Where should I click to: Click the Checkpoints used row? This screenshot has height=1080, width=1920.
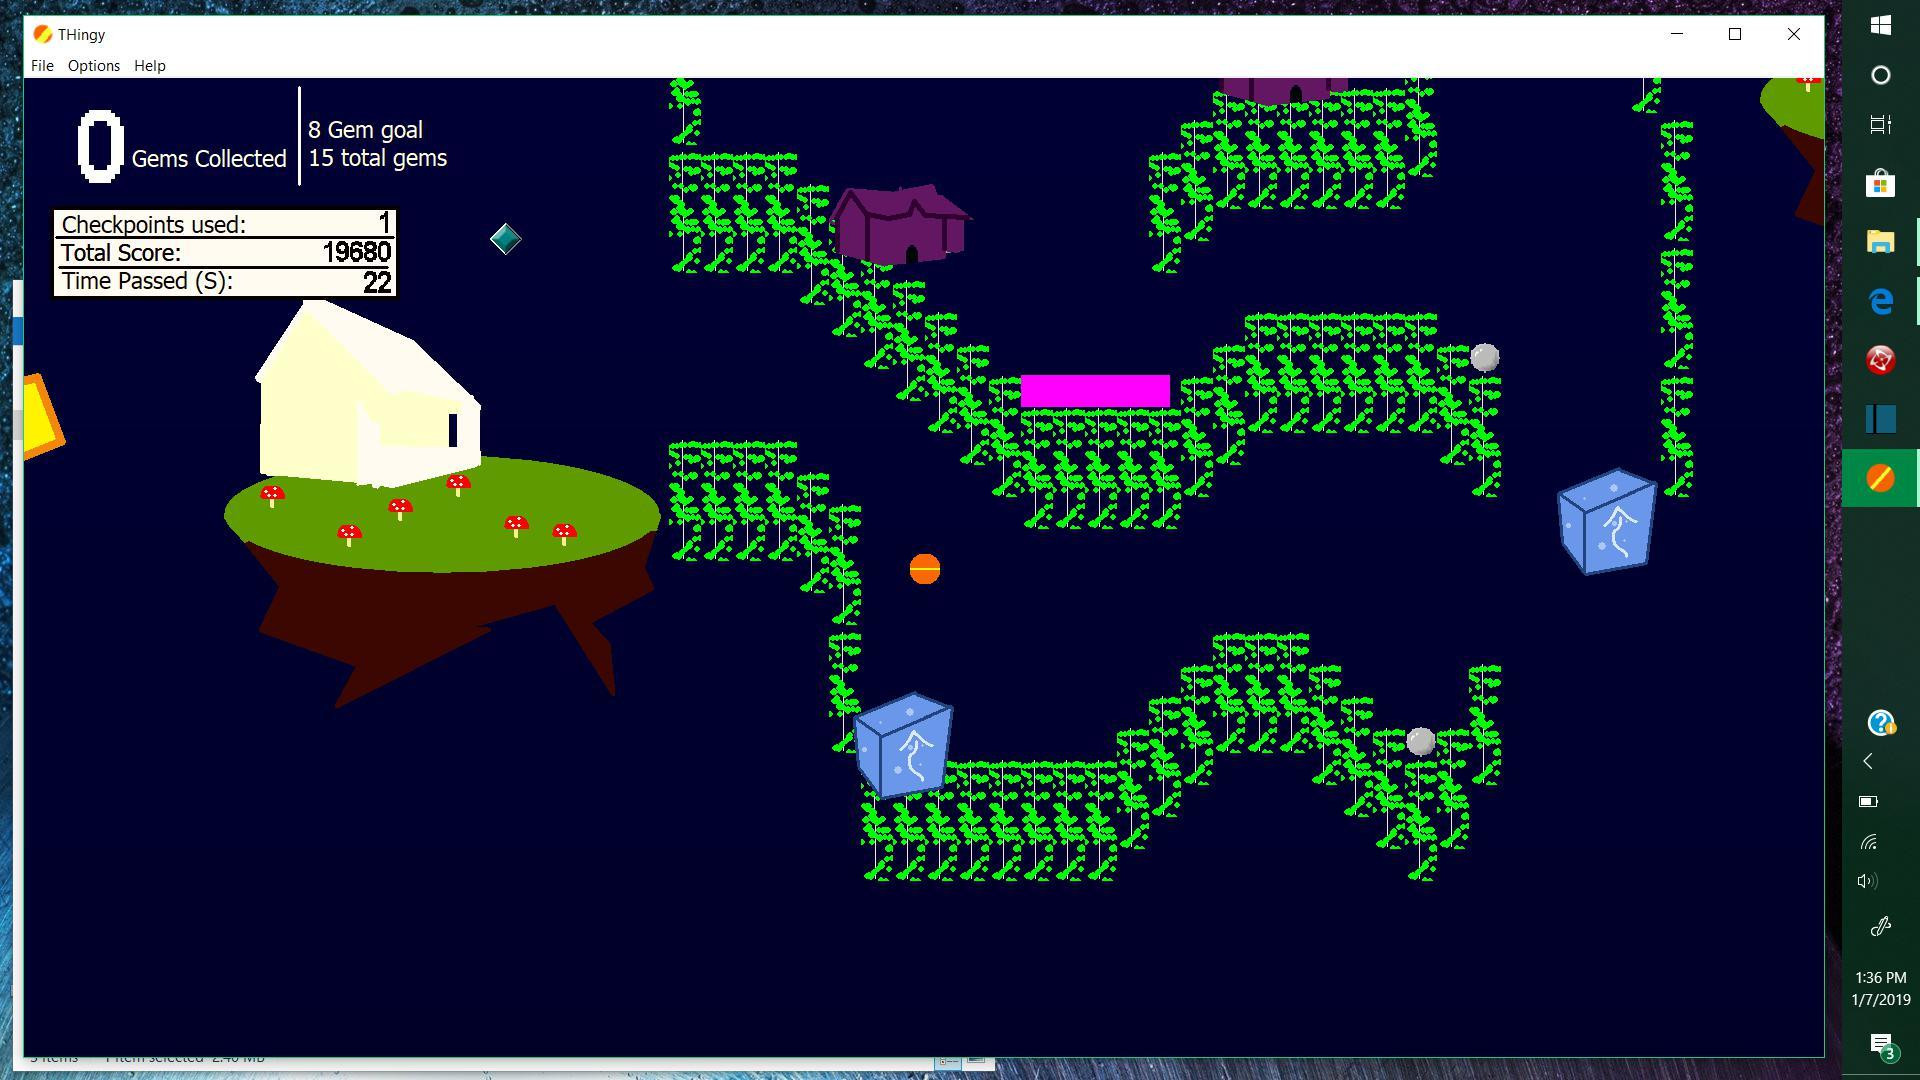[x=225, y=224]
